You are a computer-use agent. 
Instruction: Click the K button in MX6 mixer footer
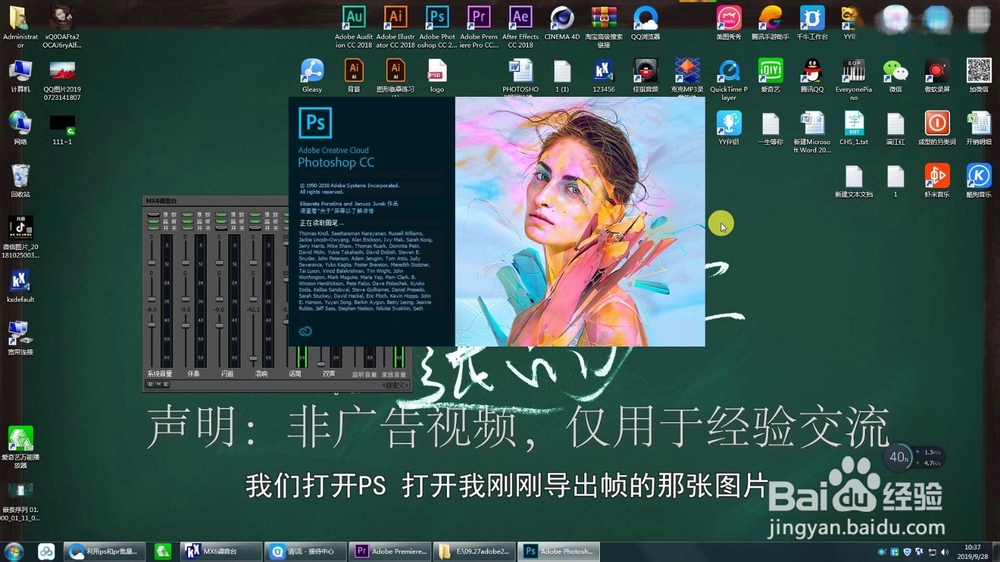click(x=166, y=385)
